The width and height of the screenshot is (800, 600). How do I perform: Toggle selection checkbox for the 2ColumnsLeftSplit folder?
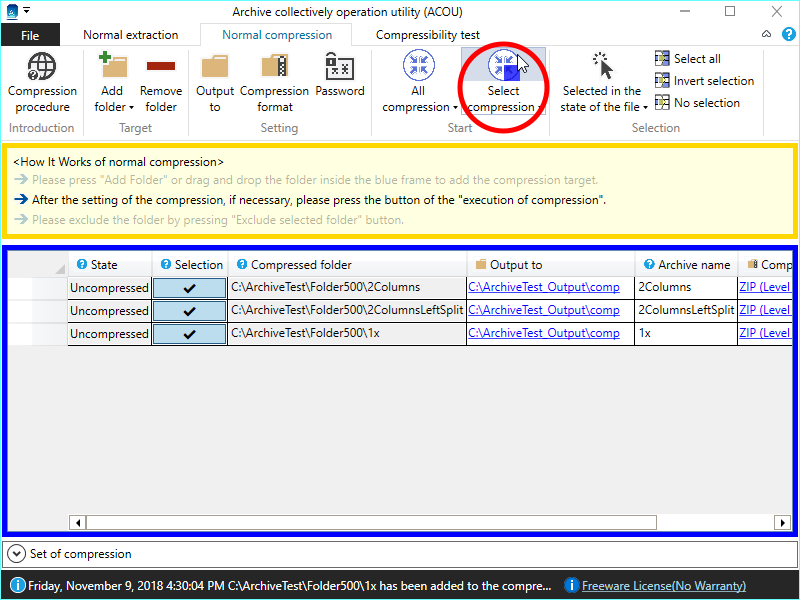189,311
